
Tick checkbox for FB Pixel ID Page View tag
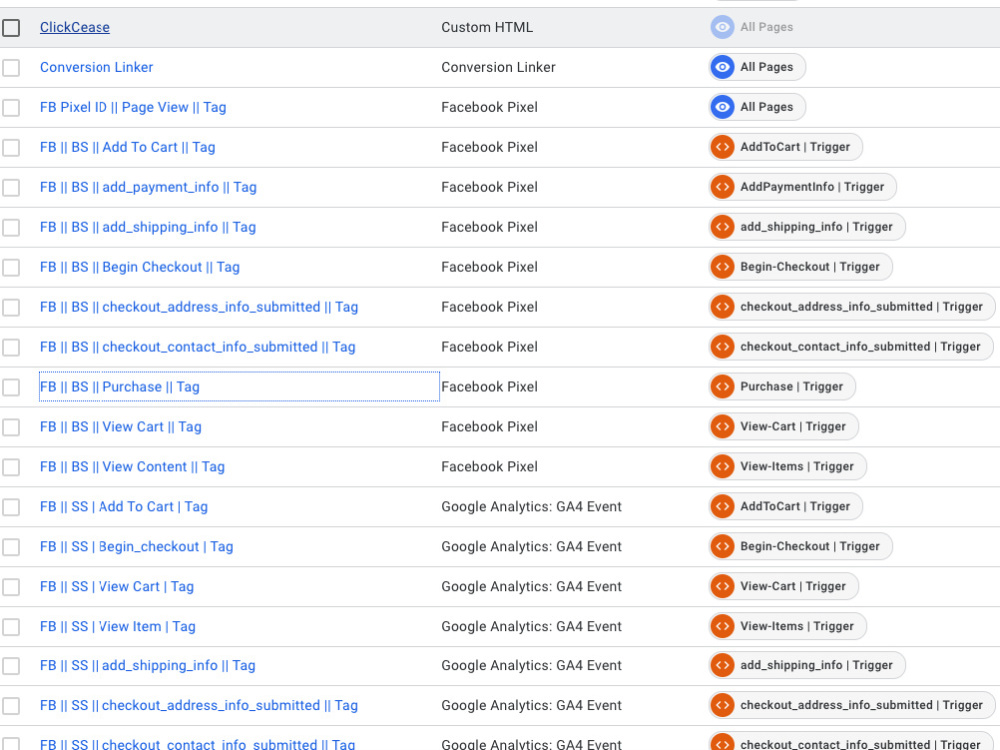11,107
